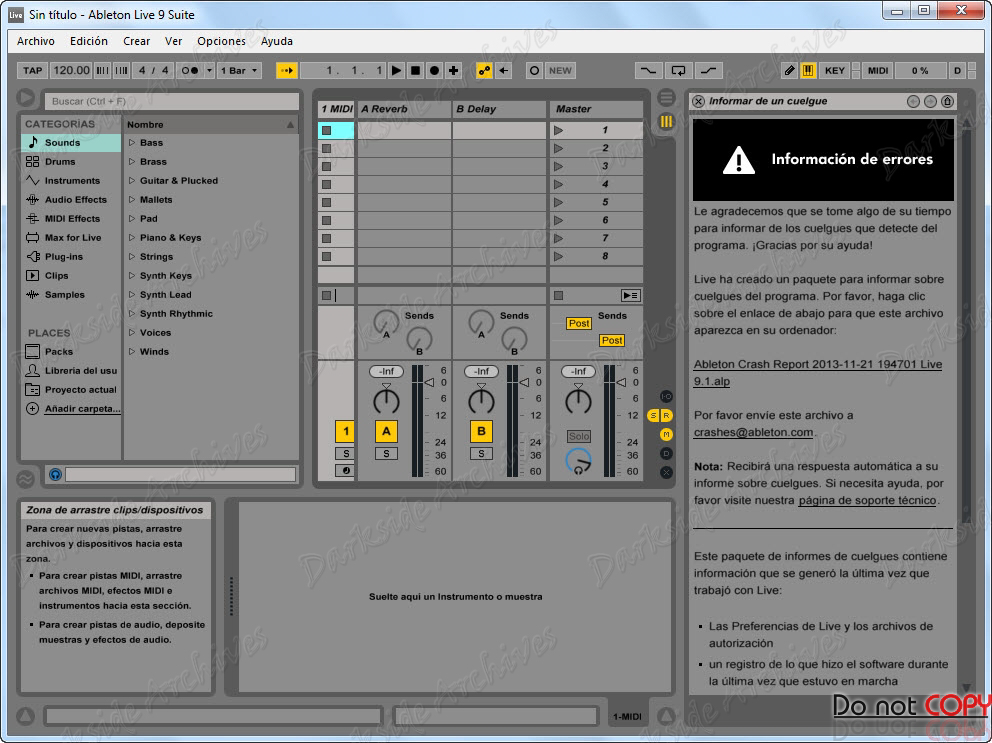Open Packs in Places
Image resolution: width=992 pixels, height=743 pixels.
[x=71, y=351]
